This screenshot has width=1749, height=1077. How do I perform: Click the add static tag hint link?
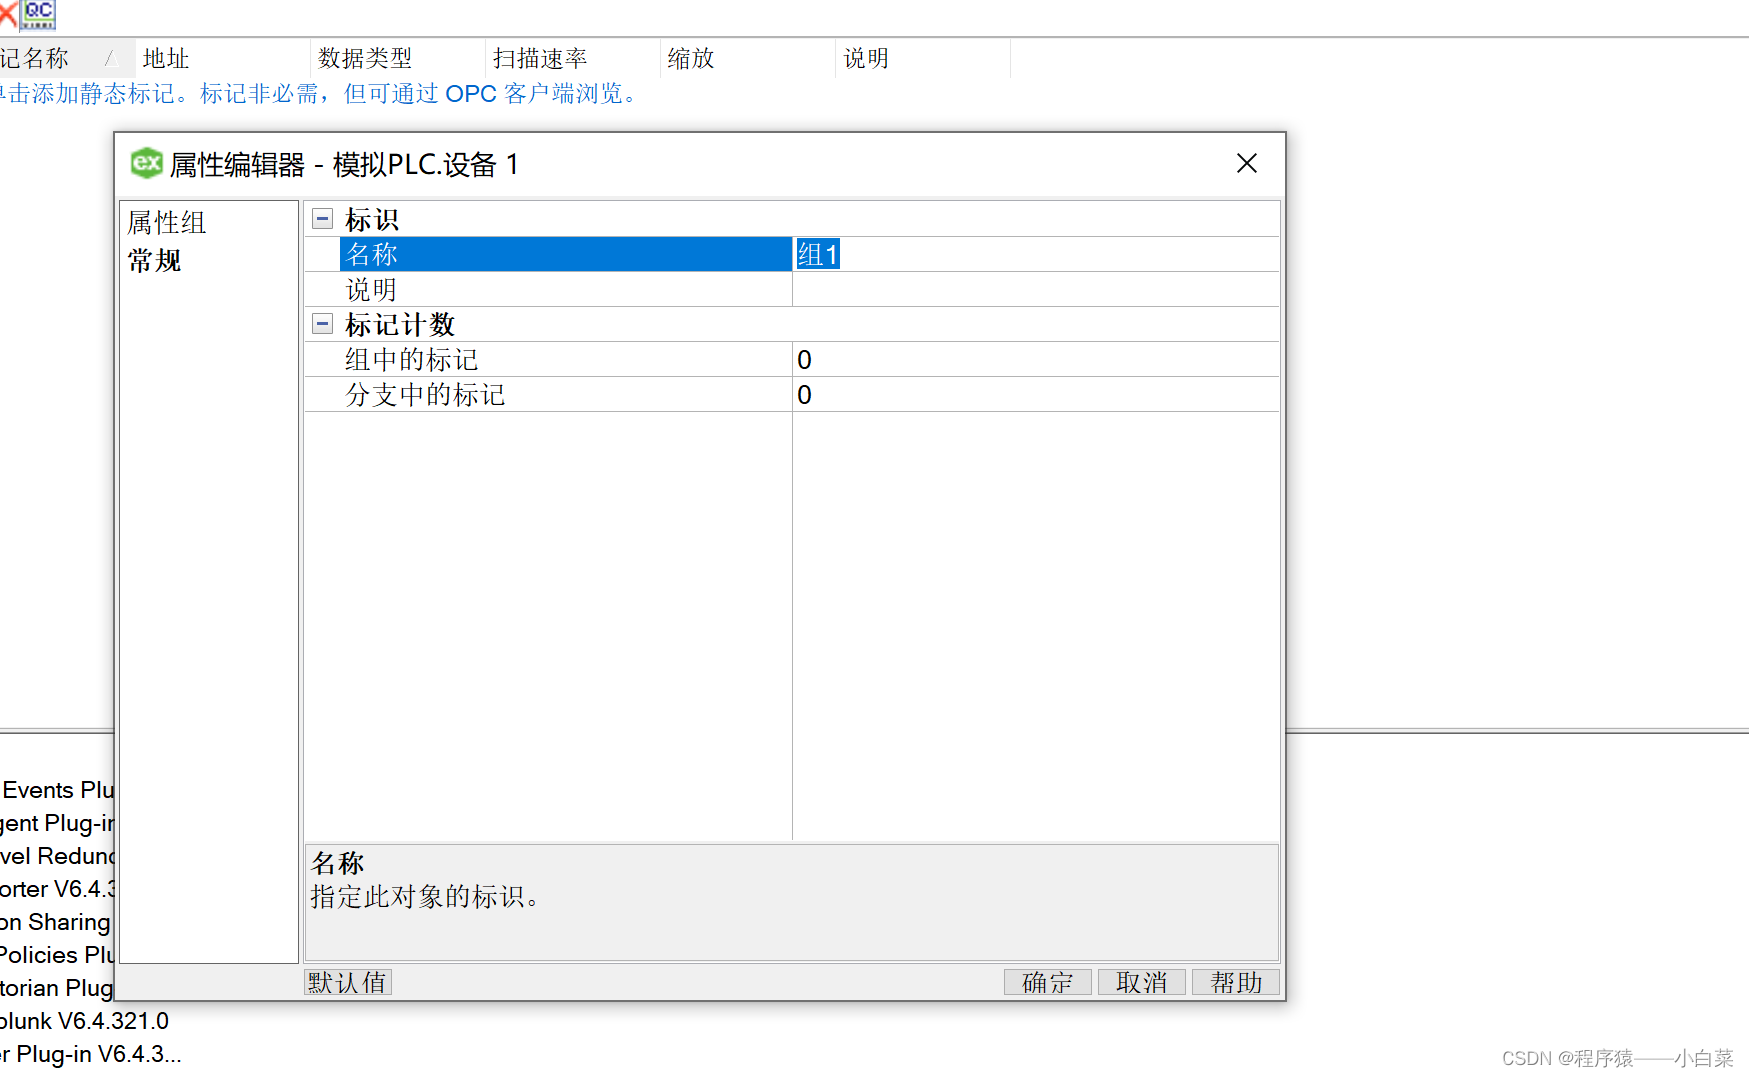[318, 93]
